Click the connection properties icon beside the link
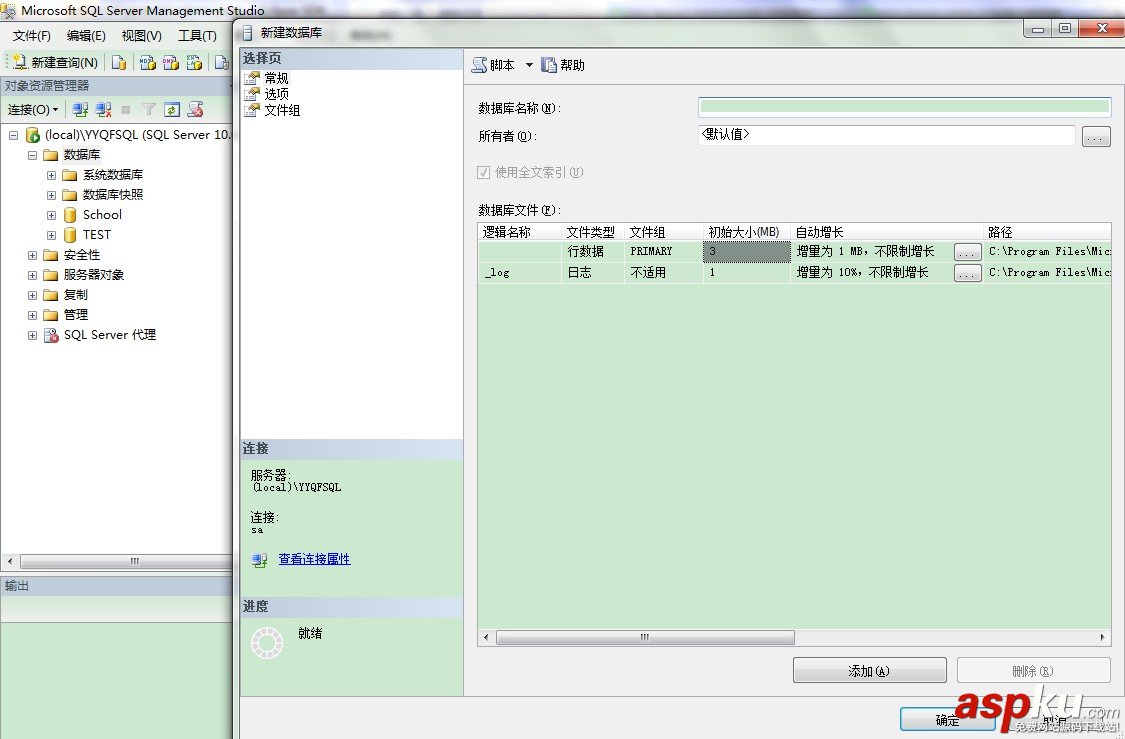This screenshot has width=1125, height=739. (x=260, y=560)
